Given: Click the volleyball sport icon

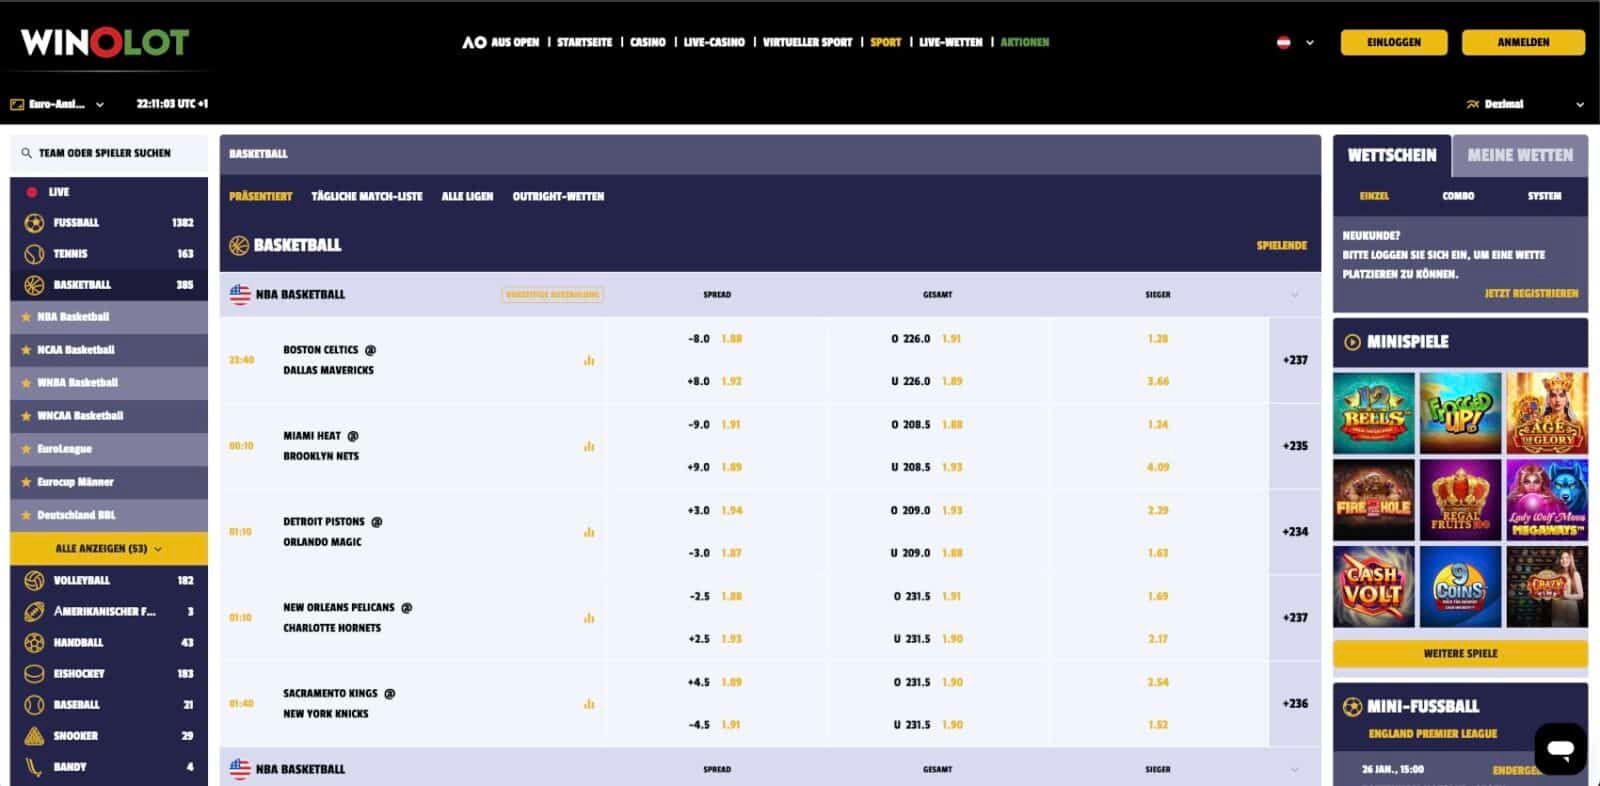Looking at the screenshot, I should pos(34,580).
